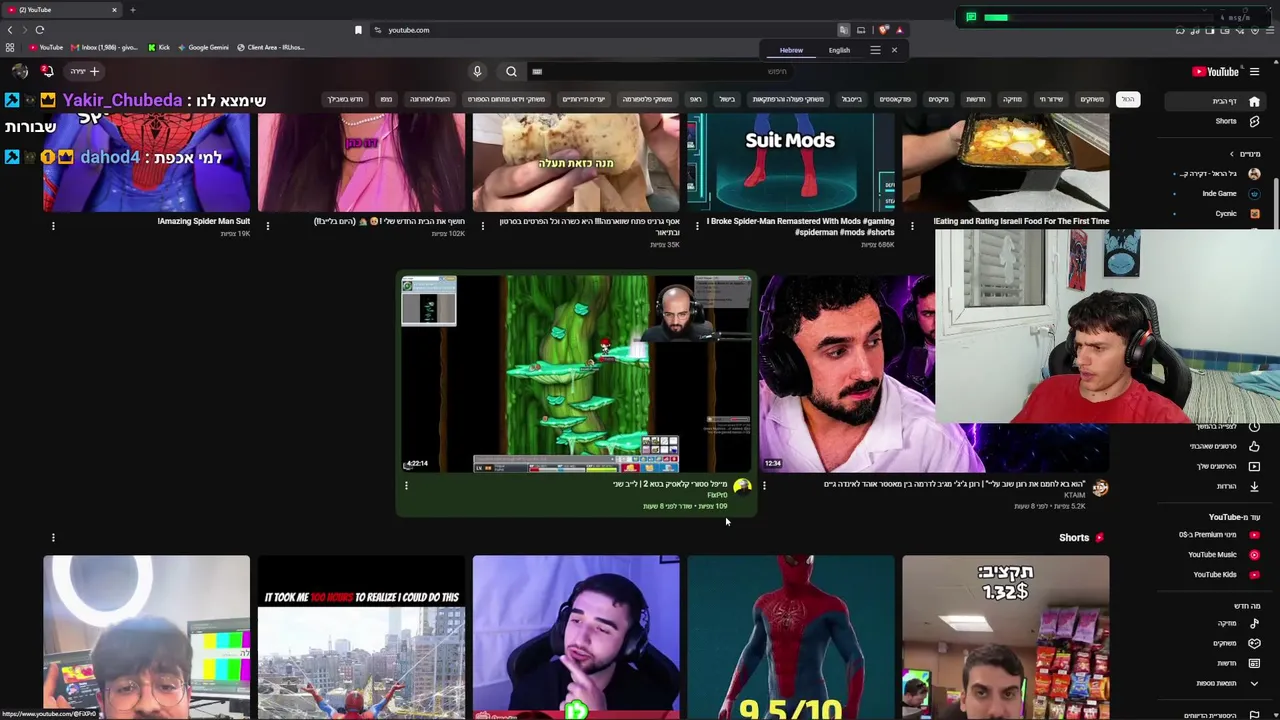1280x720 pixels.
Task: Start voice search with the microphone
Action: [477, 71]
